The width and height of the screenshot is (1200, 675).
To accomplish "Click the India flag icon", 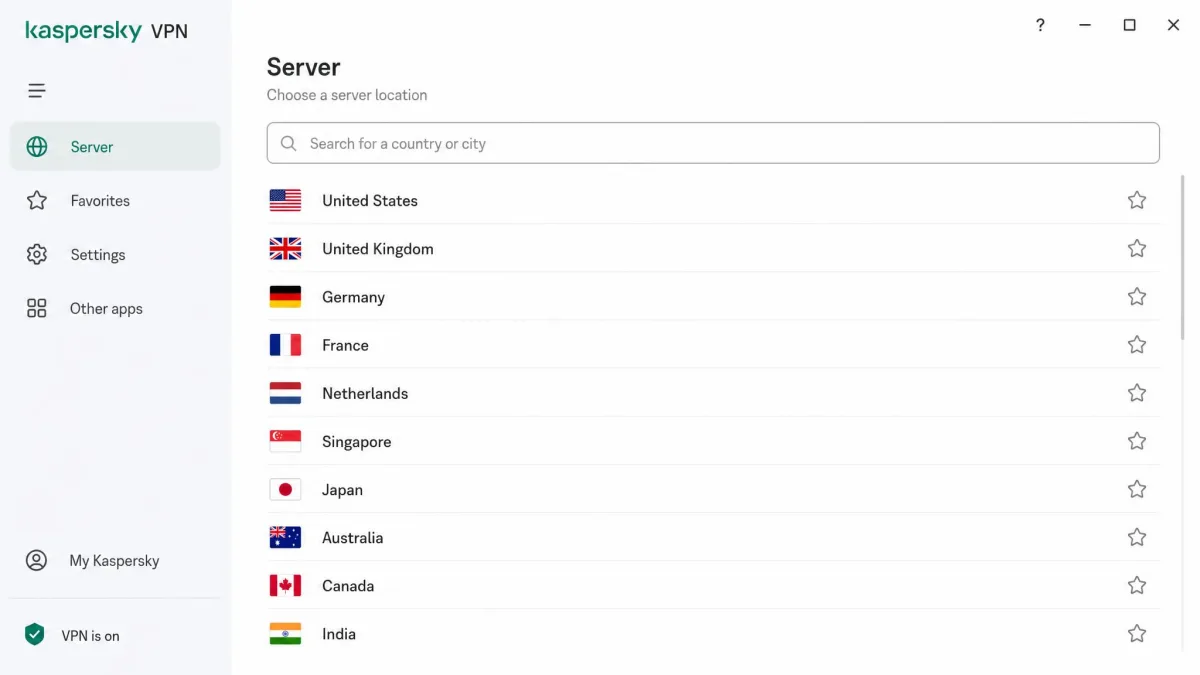I will click(x=285, y=634).
